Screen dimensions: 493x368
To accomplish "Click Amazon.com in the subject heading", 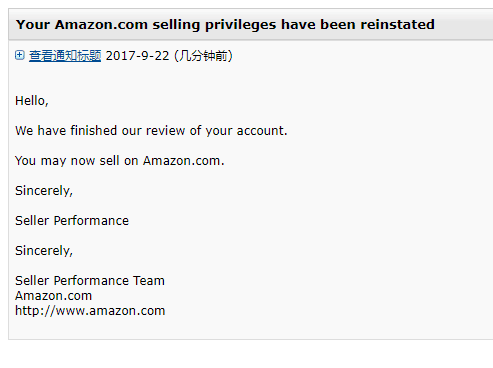I will coord(101,25).
